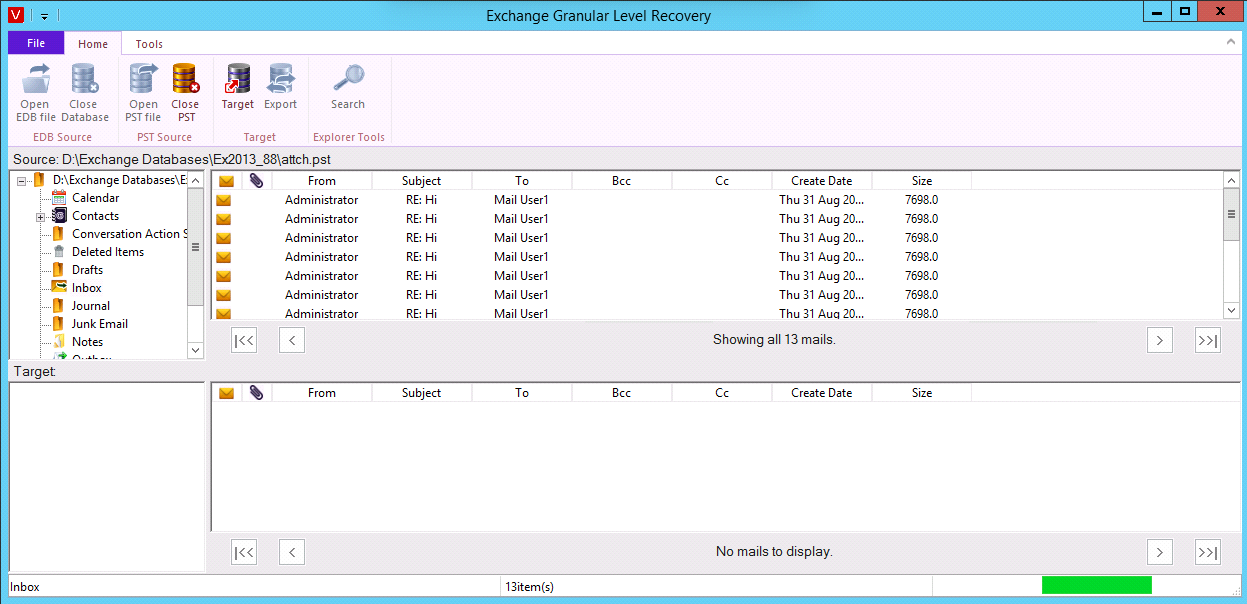Click "Showing all 13 mails." text

[774, 340]
